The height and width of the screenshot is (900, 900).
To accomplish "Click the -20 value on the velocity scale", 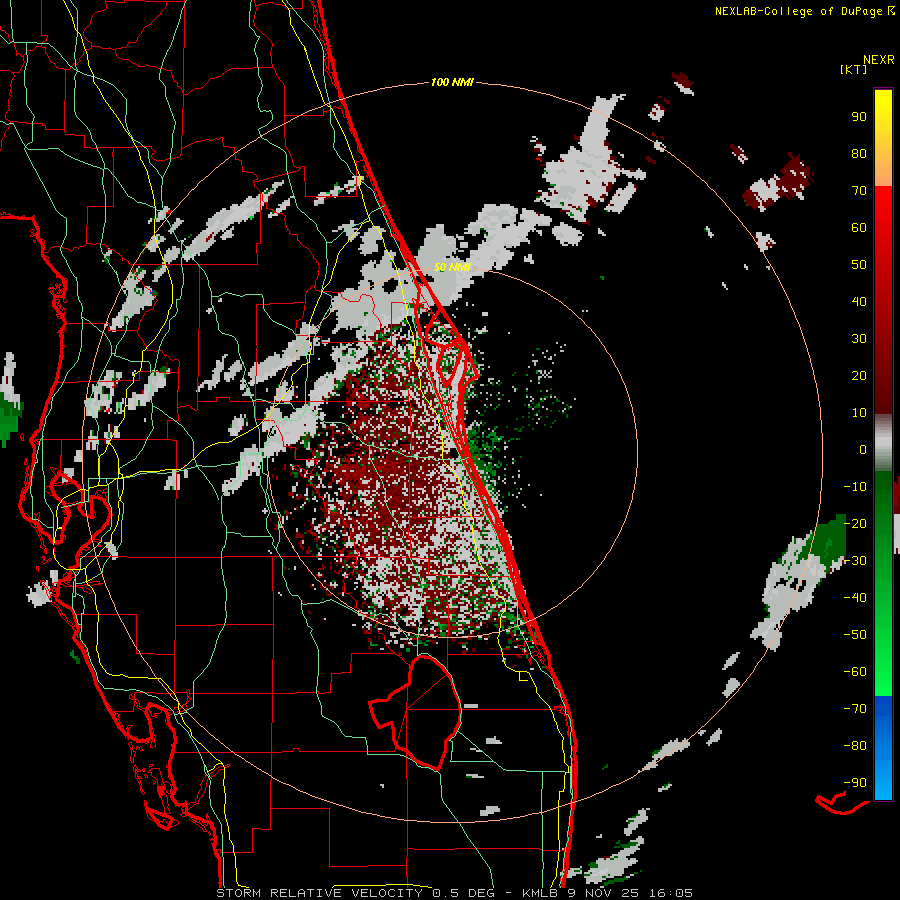I will coord(855,523).
